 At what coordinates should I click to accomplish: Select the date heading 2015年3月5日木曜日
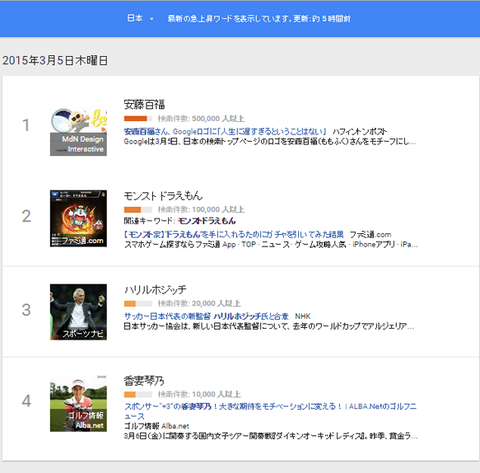55,61
